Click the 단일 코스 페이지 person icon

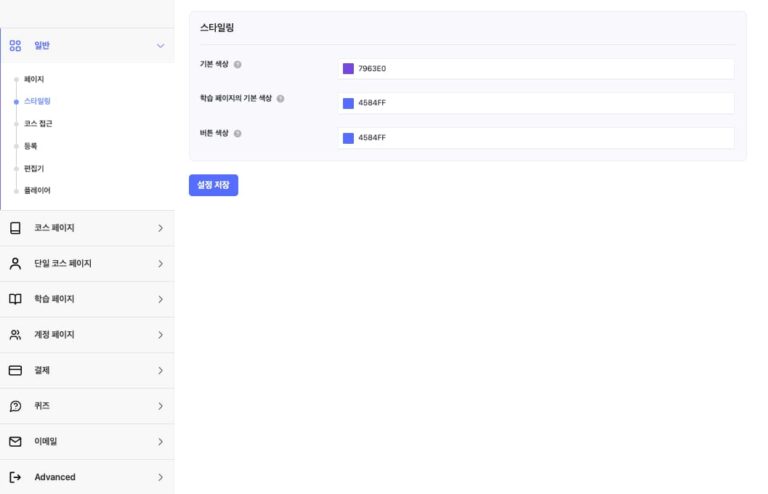click(15, 264)
